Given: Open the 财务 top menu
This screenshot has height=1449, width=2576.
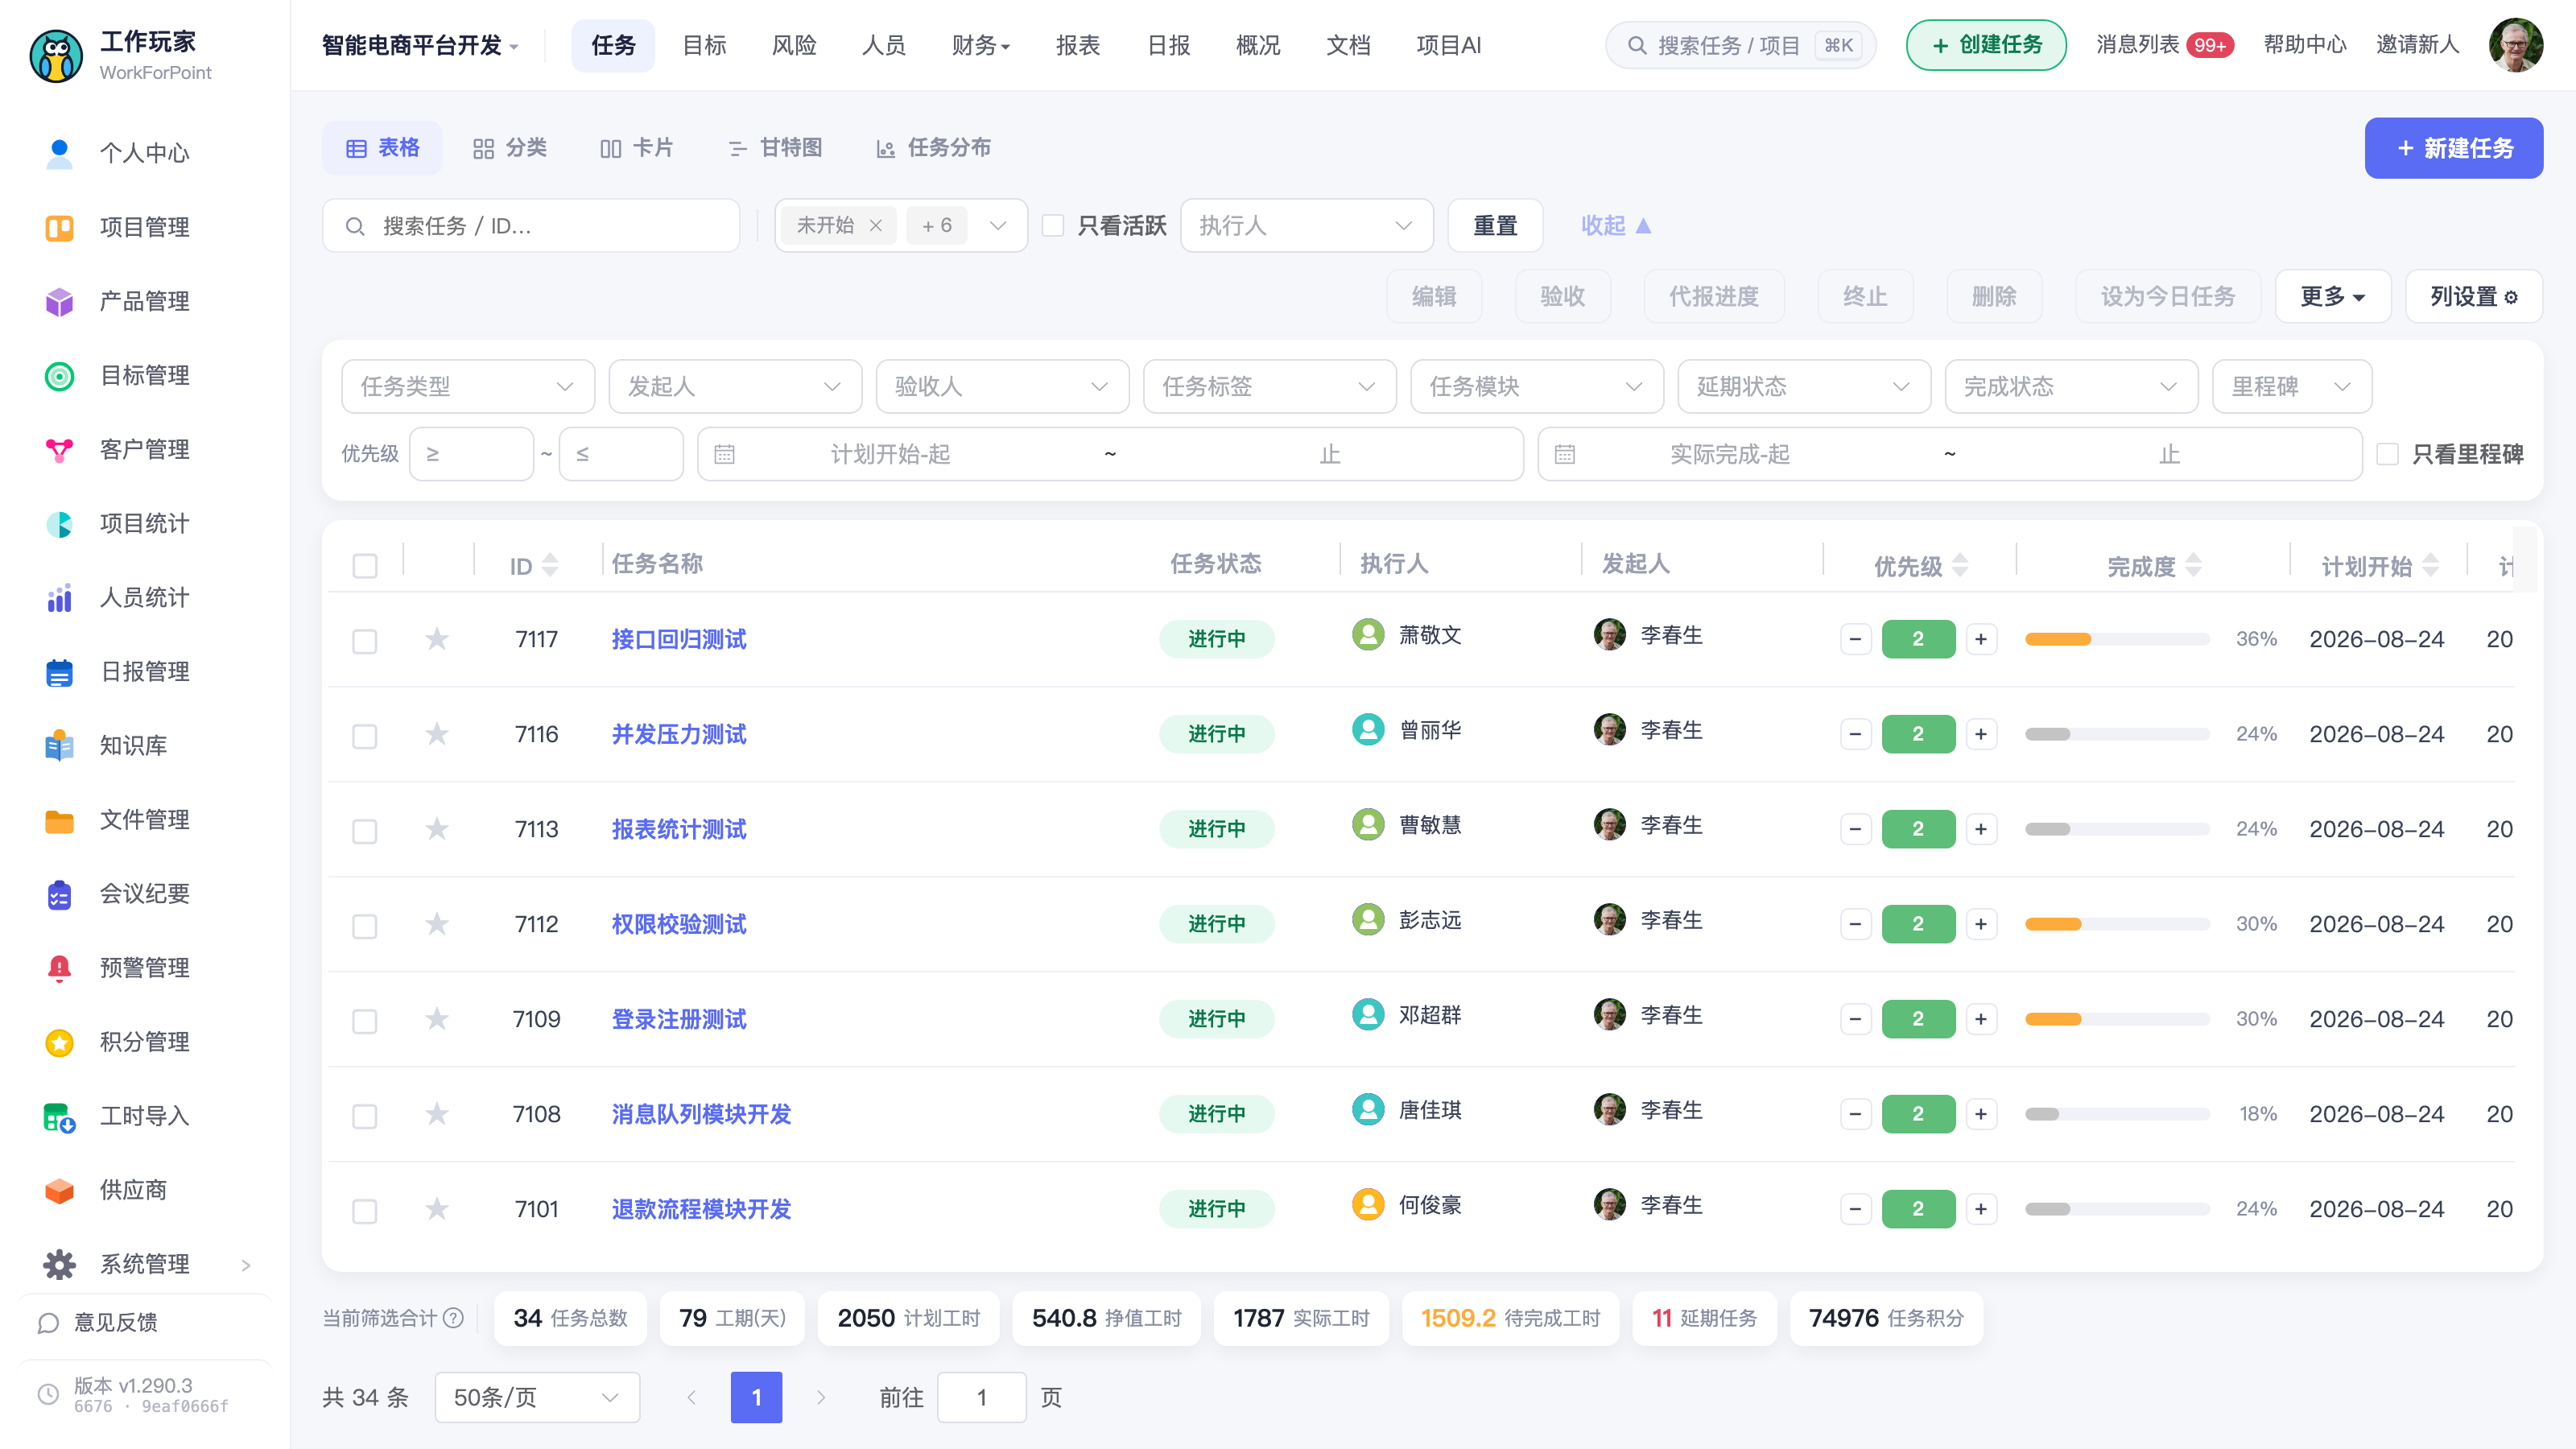Looking at the screenshot, I should pyautogui.click(x=980, y=45).
